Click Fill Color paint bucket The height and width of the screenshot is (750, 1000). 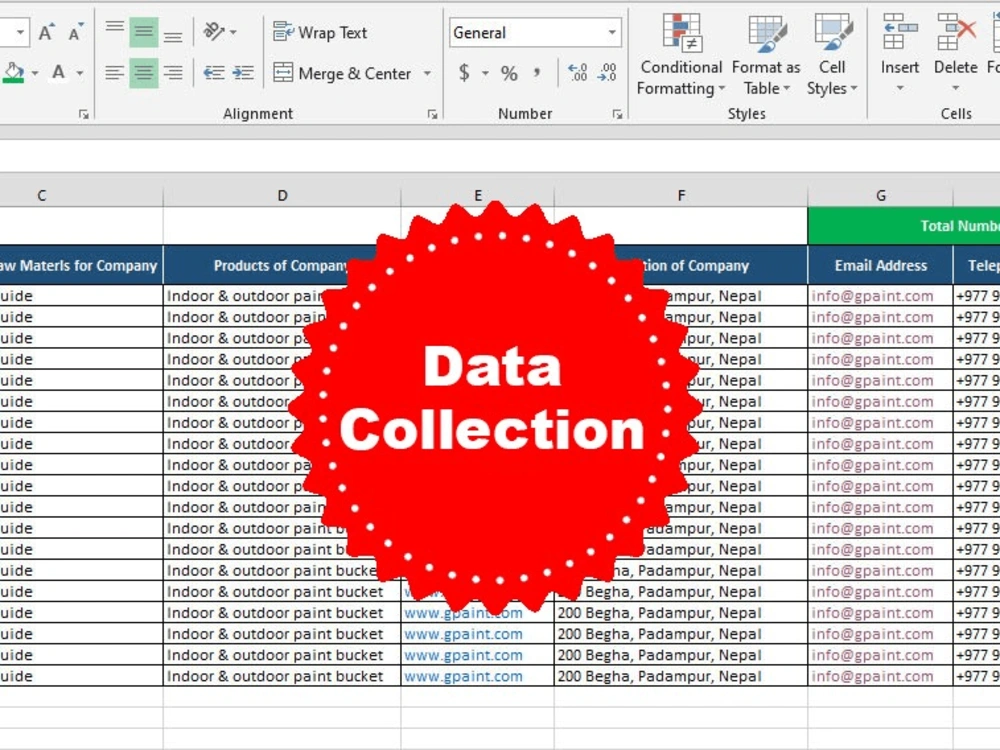(x=13, y=73)
